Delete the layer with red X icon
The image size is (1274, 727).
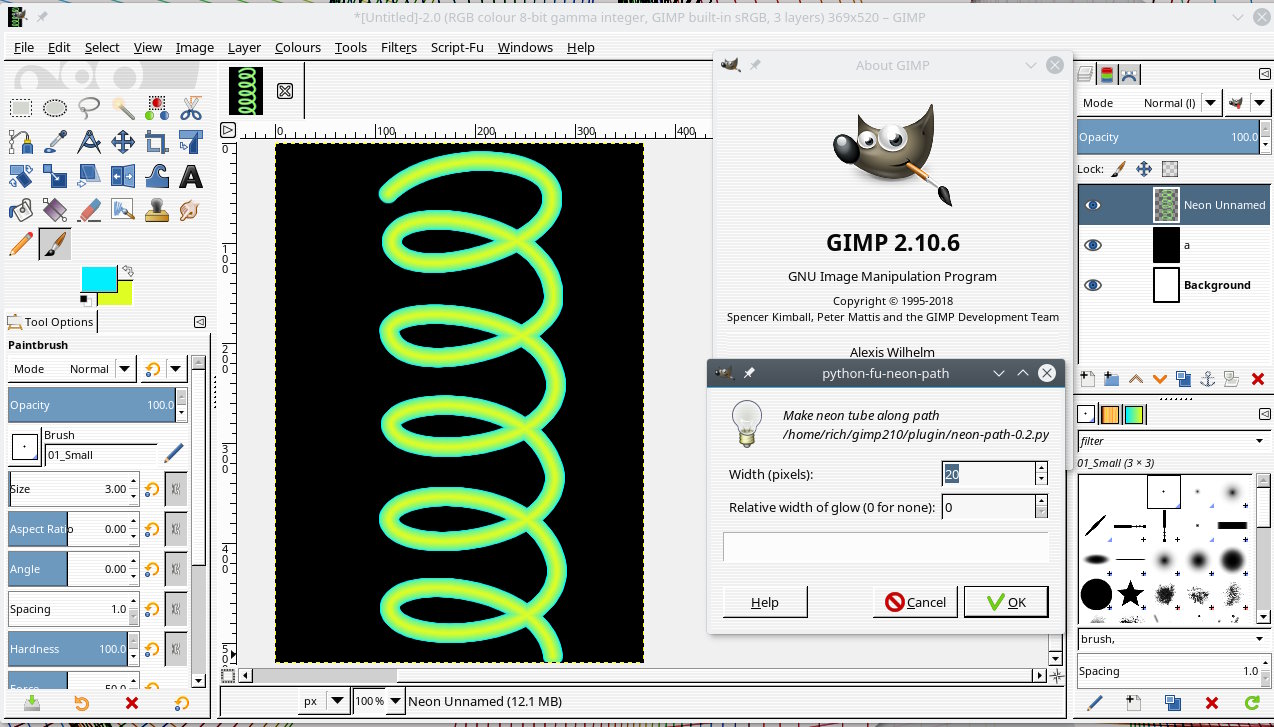[1258, 379]
